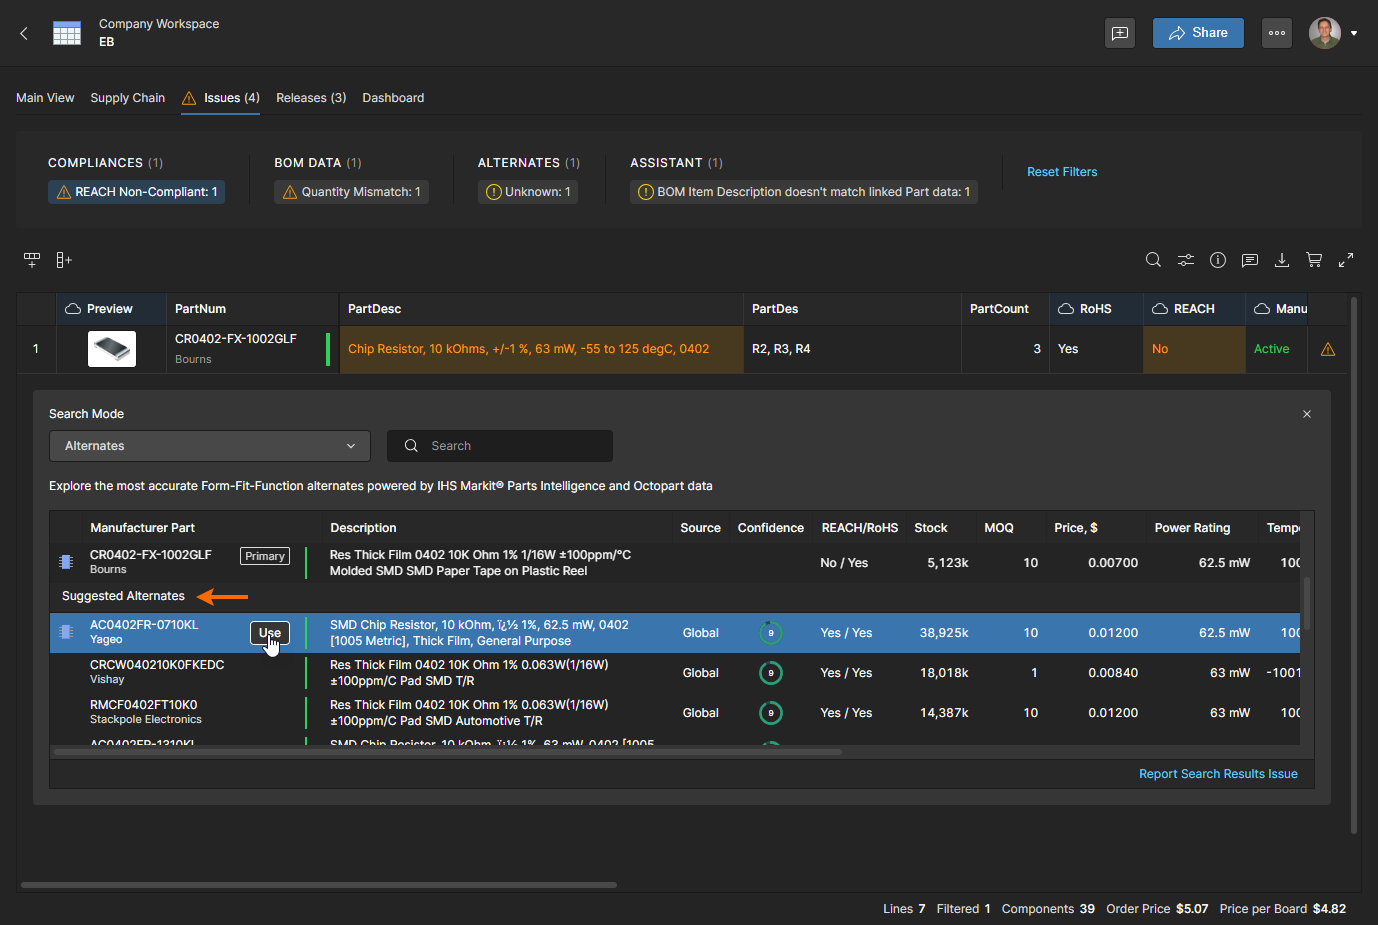Toggle the Quantity Mismatch filter chip
This screenshot has height=925, width=1378.
click(x=351, y=192)
